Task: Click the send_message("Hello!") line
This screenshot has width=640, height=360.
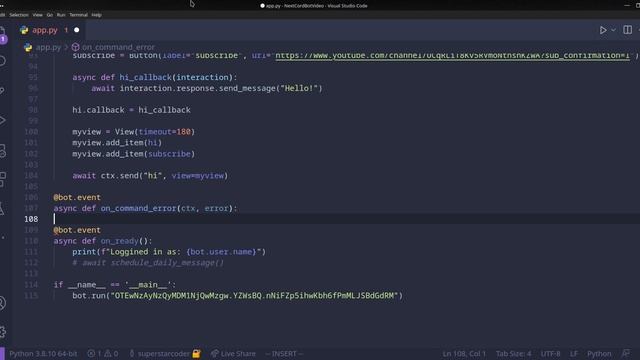Action: pos(207,89)
